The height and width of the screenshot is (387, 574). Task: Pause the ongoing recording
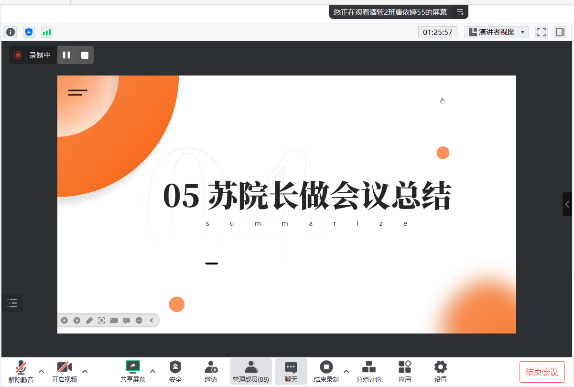coord(66,55)
